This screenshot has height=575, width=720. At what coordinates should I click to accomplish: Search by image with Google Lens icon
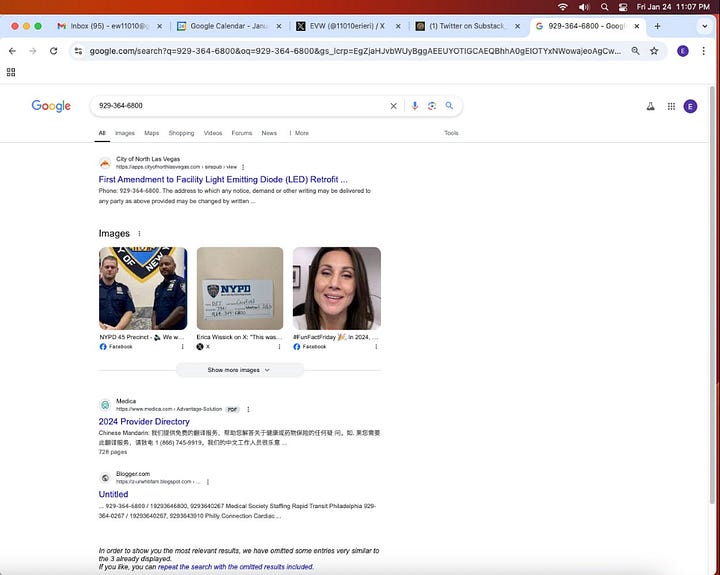(432, 106)
